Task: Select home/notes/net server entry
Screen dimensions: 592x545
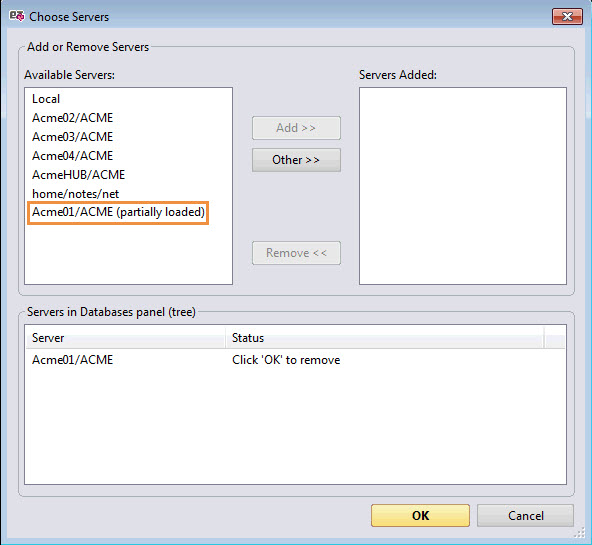Action: [x=76, y=194]
